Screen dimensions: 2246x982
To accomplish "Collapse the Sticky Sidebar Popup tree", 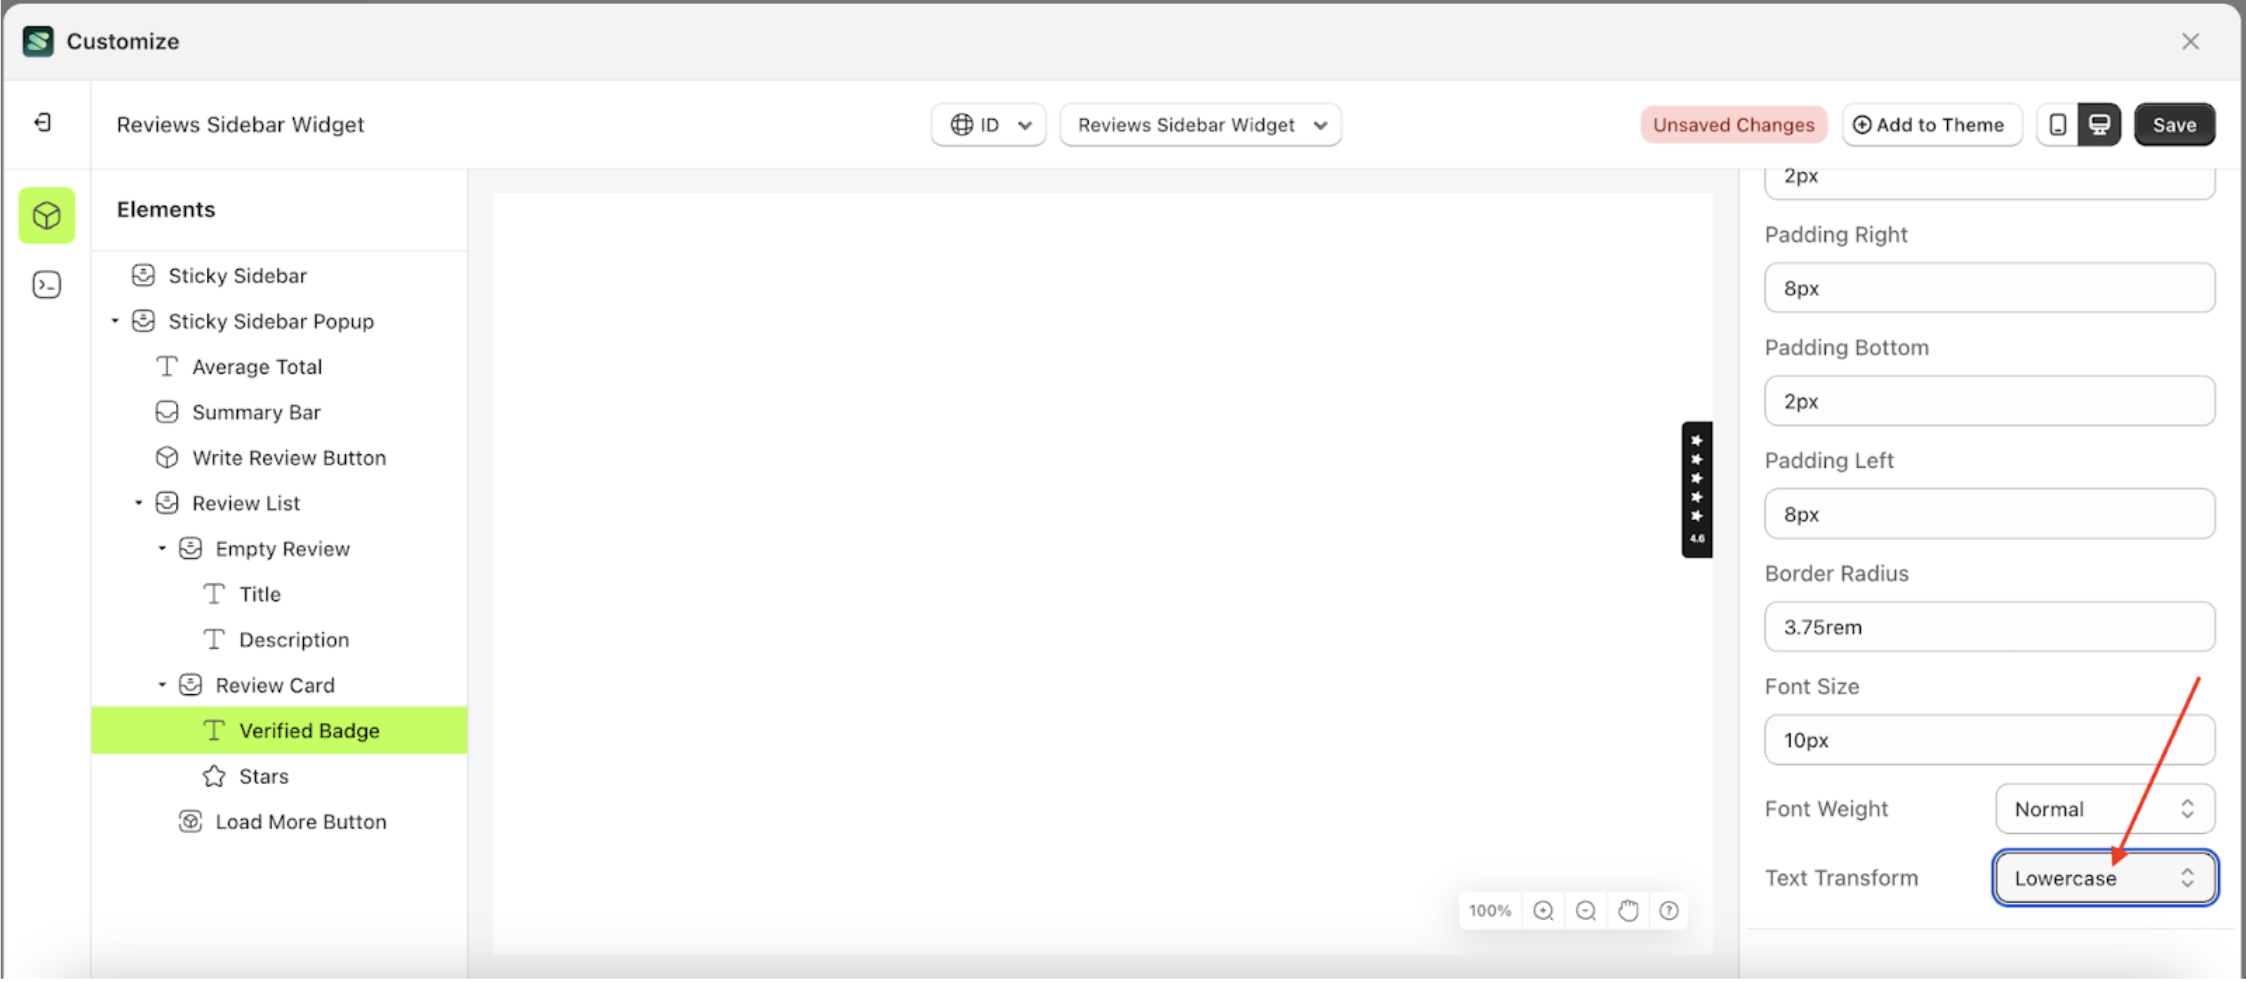I will pos(114,321).
